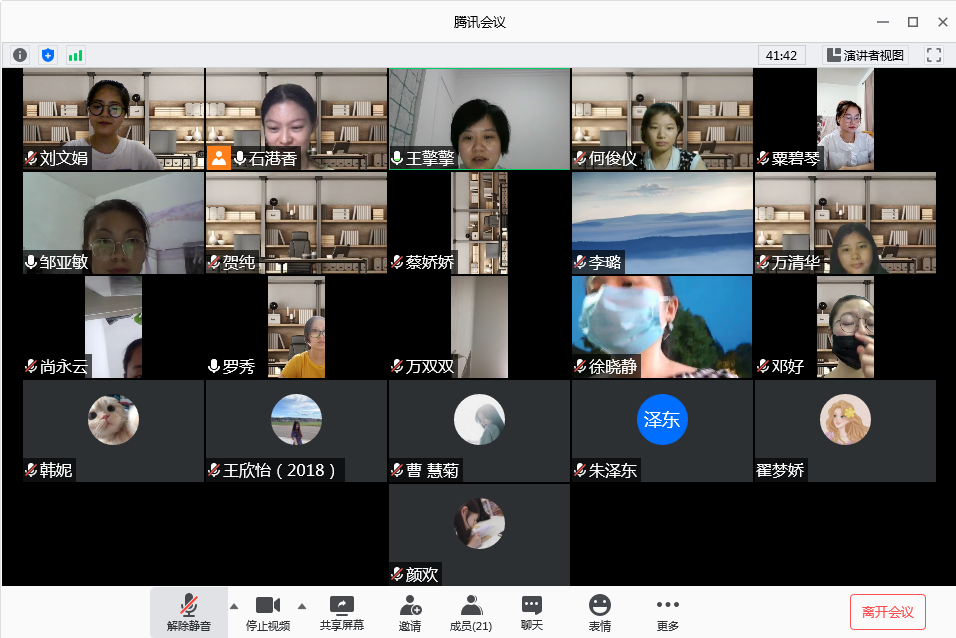Click the red 离开会议 leave button

coord(887,612)
